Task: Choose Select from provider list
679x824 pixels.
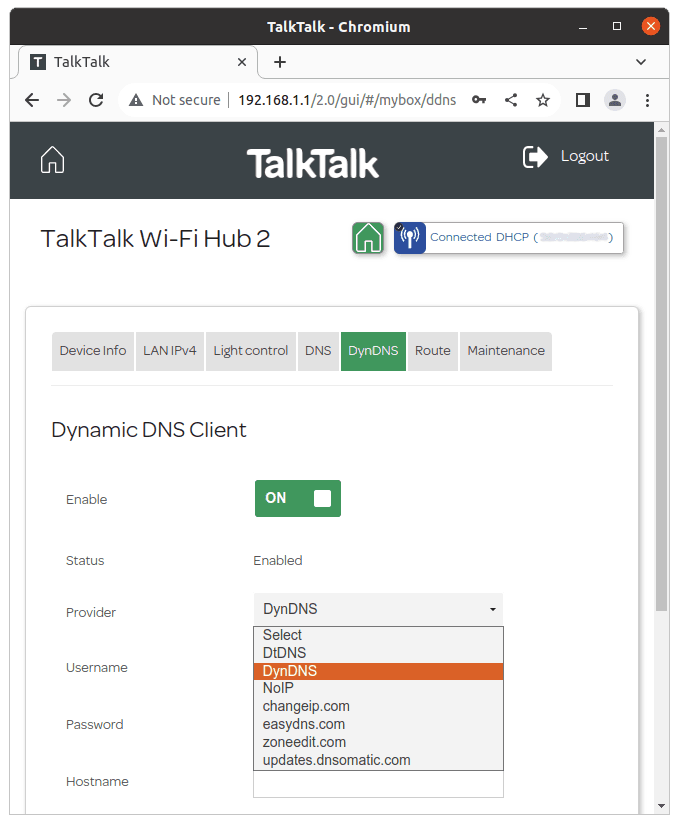Action: tap(378, 635)
